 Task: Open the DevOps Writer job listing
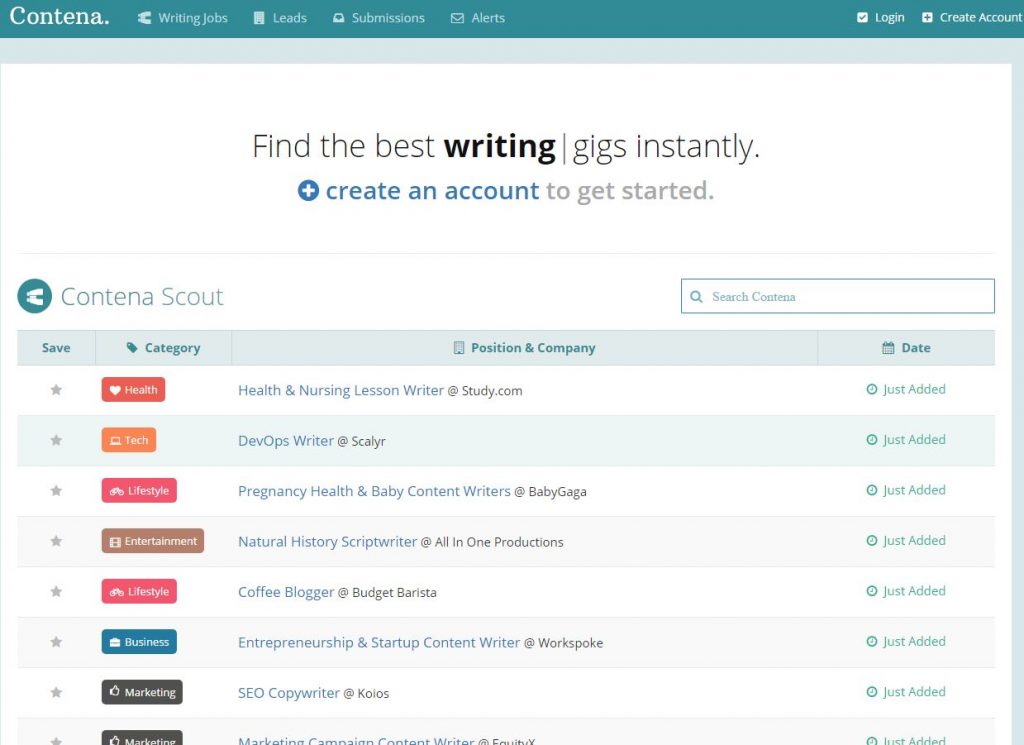pos(286,441)
